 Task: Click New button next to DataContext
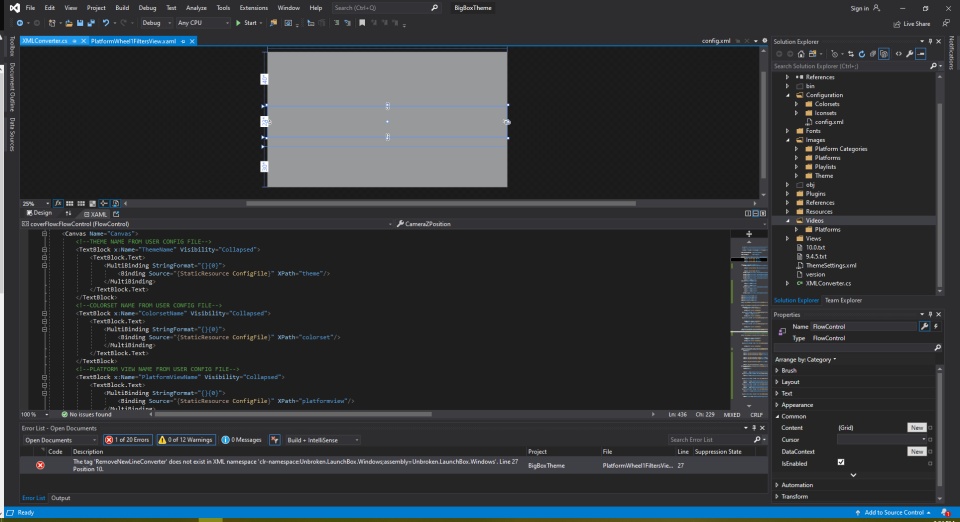tap(916, 451)
